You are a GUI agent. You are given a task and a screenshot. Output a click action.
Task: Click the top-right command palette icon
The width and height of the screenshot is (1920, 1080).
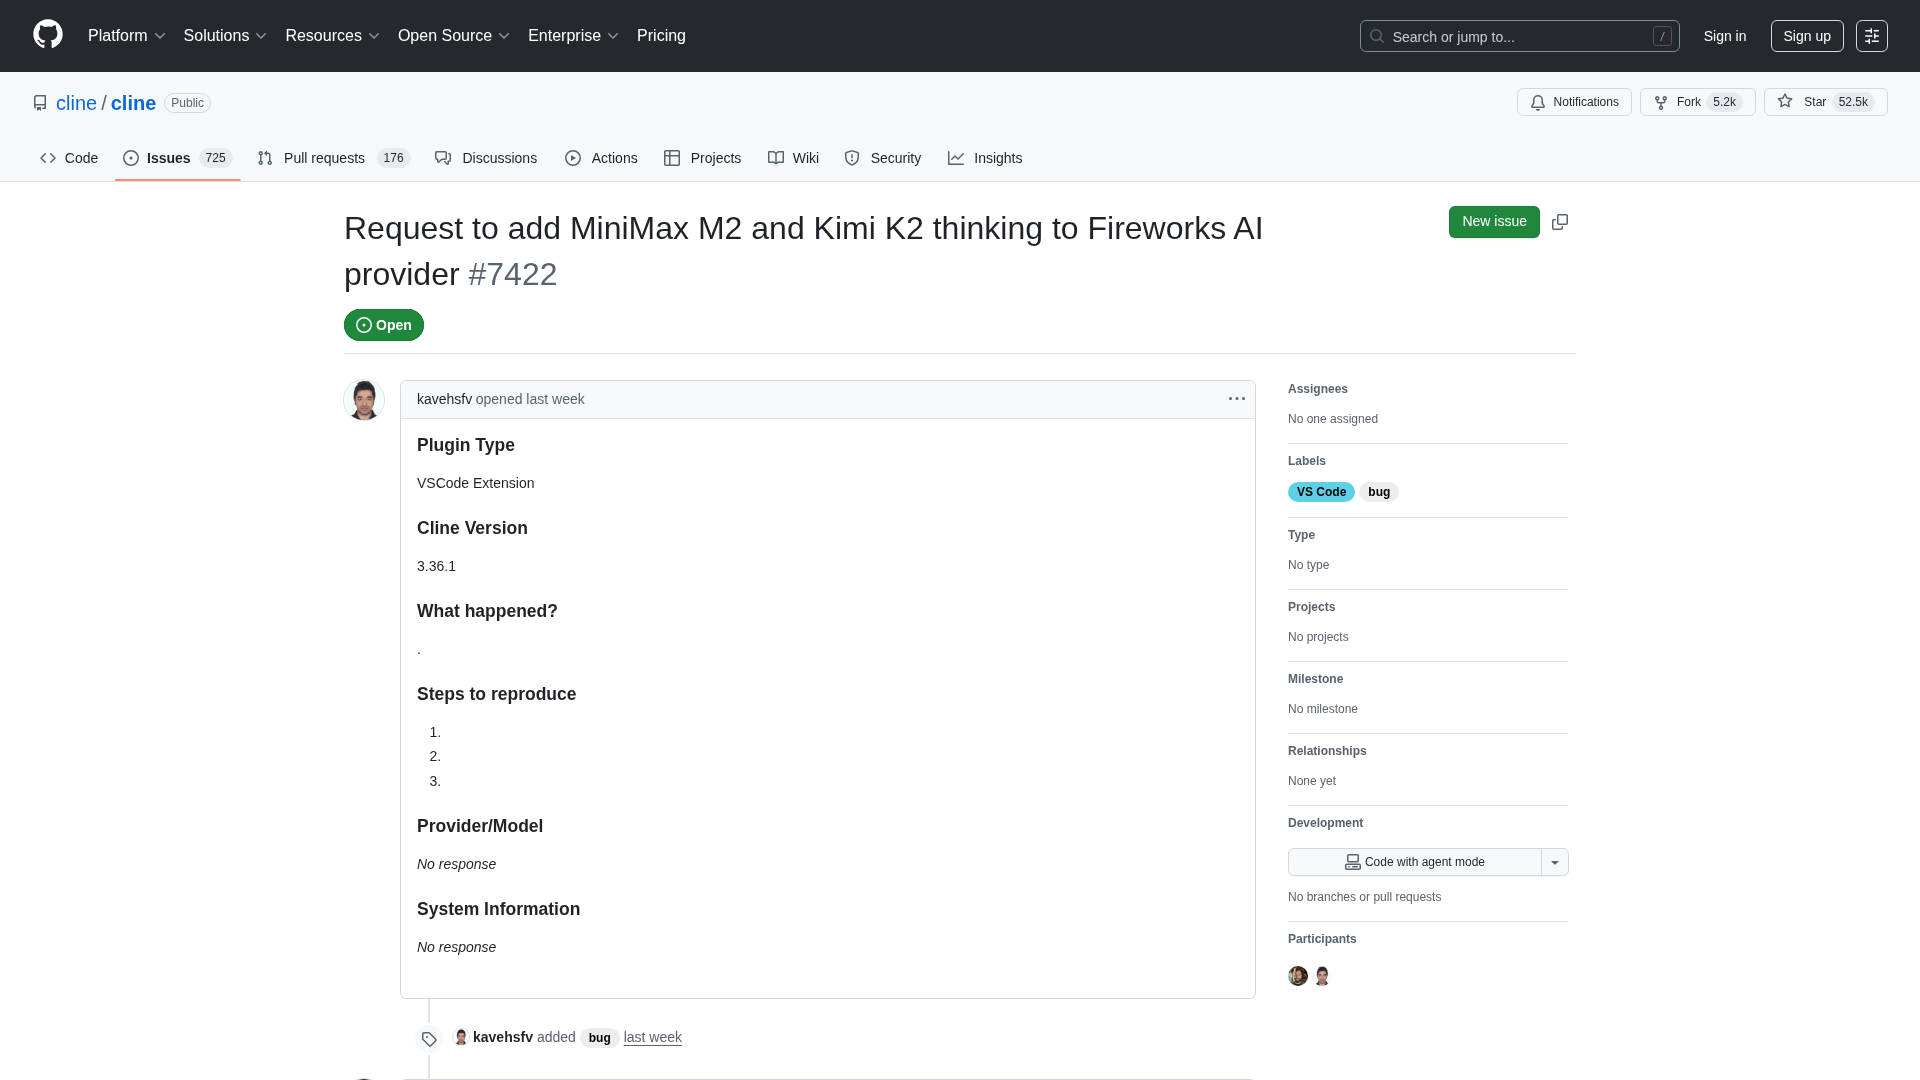tap(1871, 36)
